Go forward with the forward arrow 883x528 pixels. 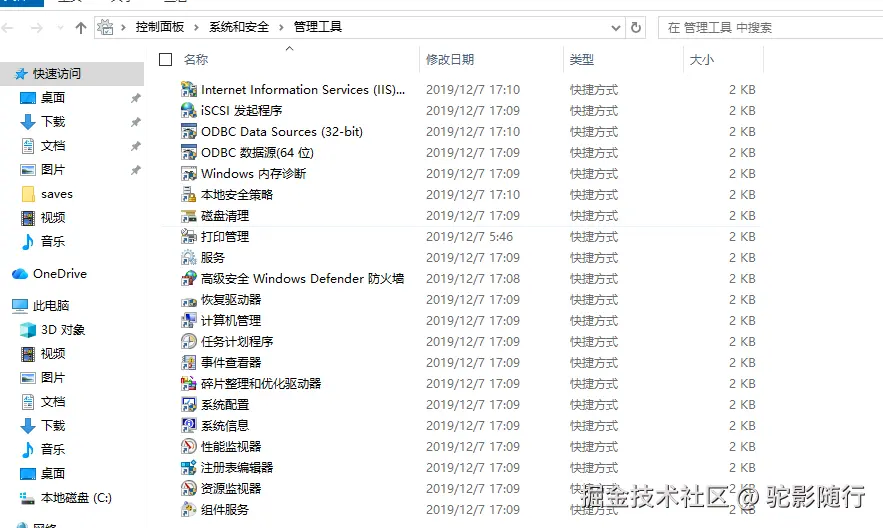pos(37,28)
